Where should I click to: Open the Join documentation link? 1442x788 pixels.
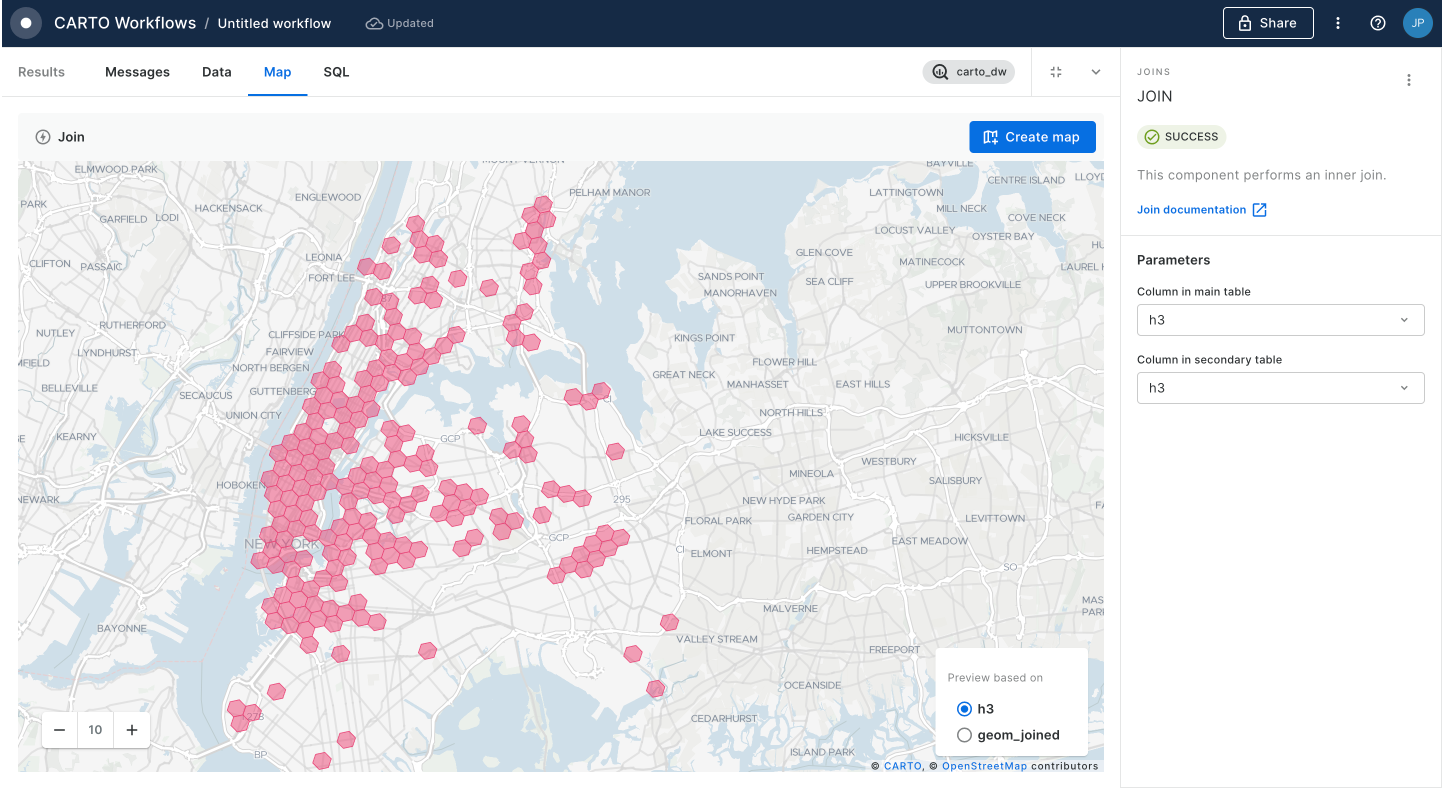(1192, 210)
